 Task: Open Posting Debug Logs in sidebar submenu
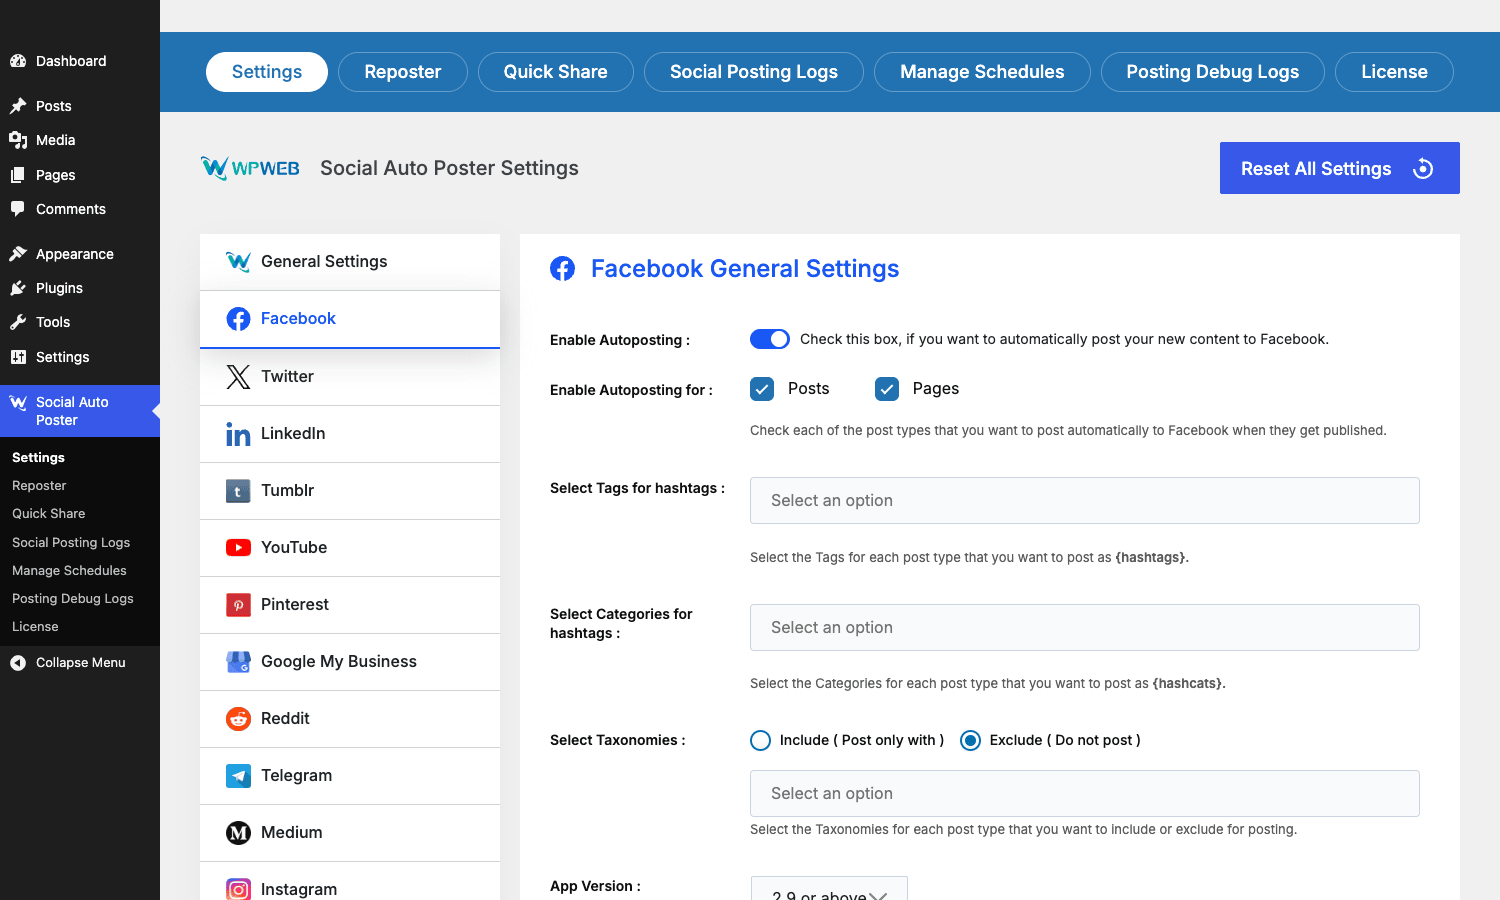point(73,598)
